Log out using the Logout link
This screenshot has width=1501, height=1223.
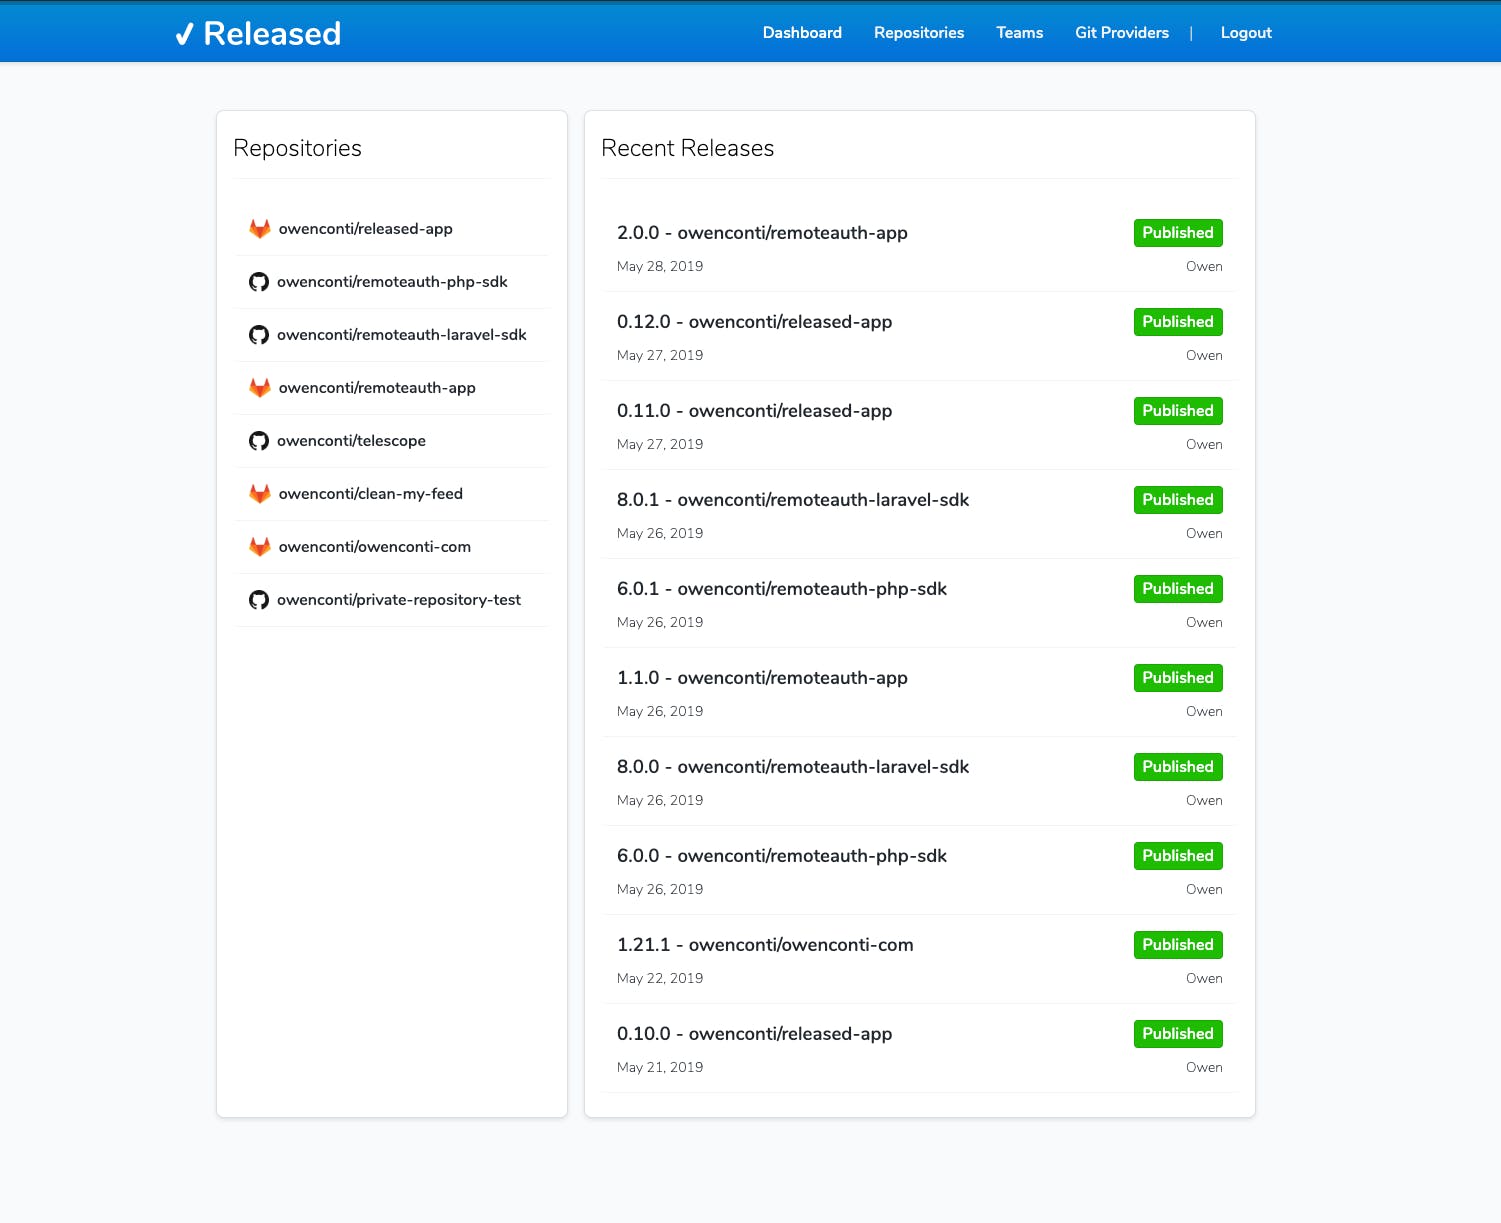(x=1246, y=33)
